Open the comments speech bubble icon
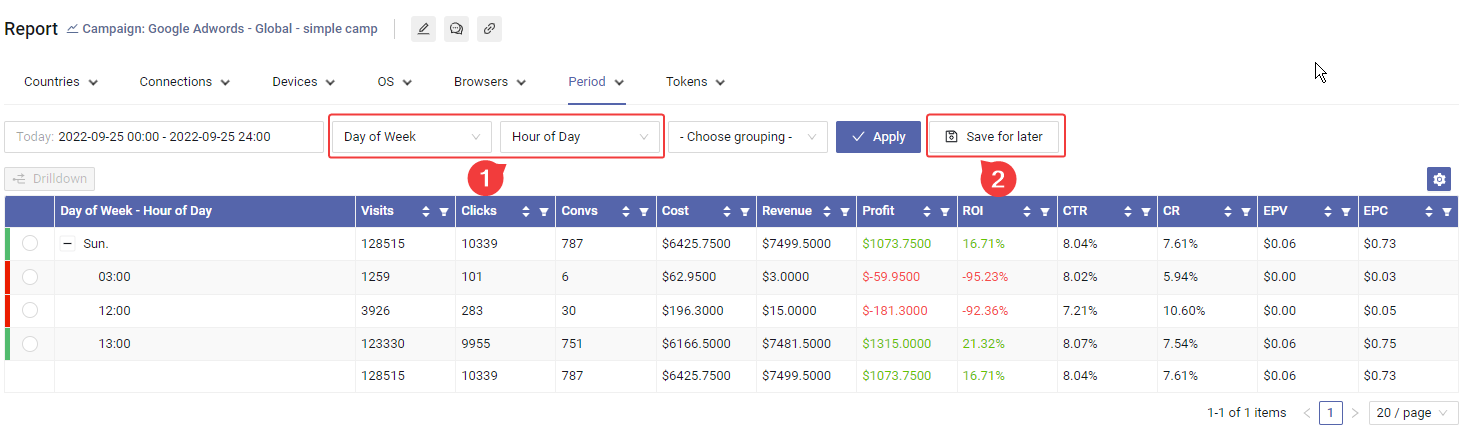 point(456,29)
